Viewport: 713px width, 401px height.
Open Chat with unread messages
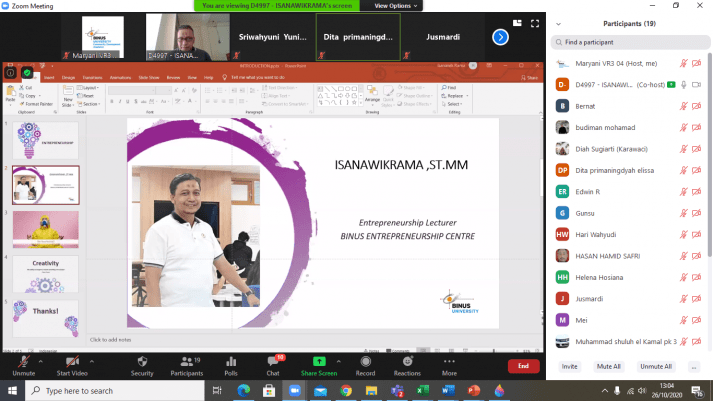tap(273, 366)
